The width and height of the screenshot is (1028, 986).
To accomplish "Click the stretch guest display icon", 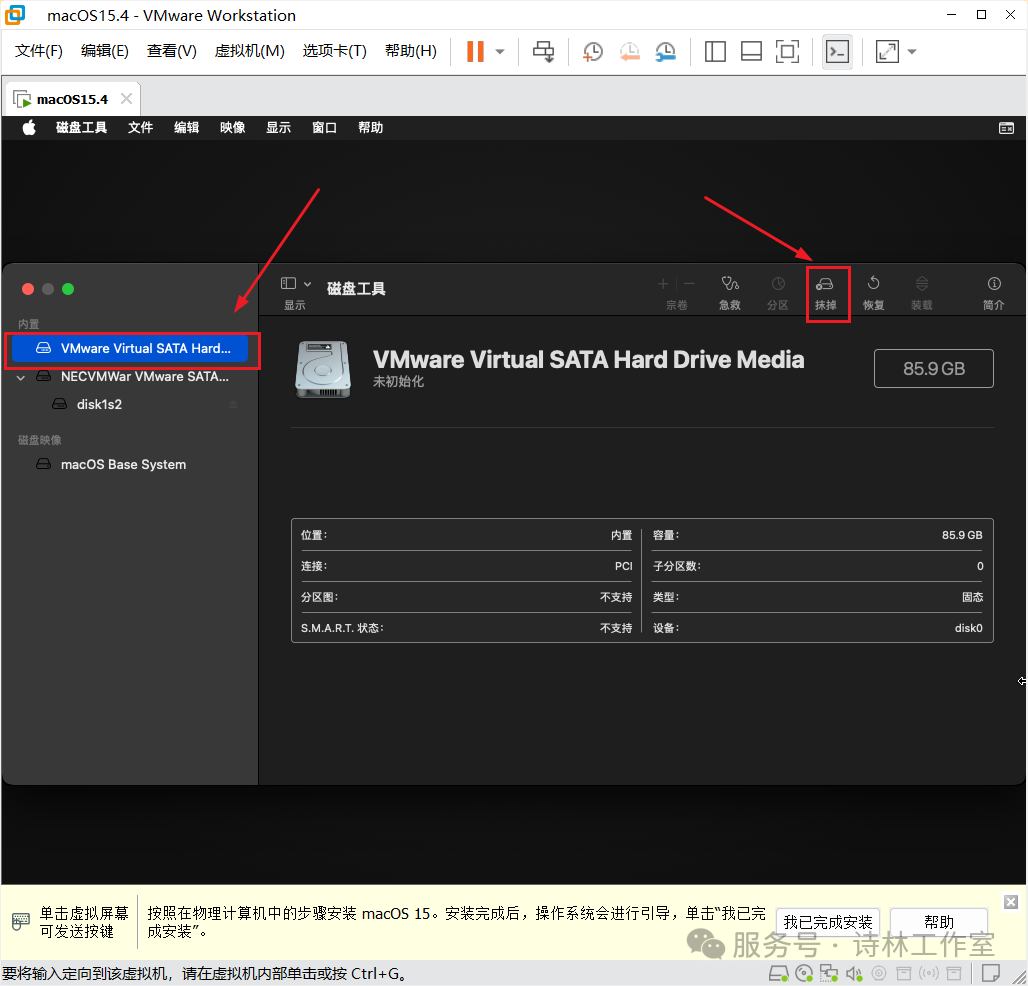I will point(887,52).
